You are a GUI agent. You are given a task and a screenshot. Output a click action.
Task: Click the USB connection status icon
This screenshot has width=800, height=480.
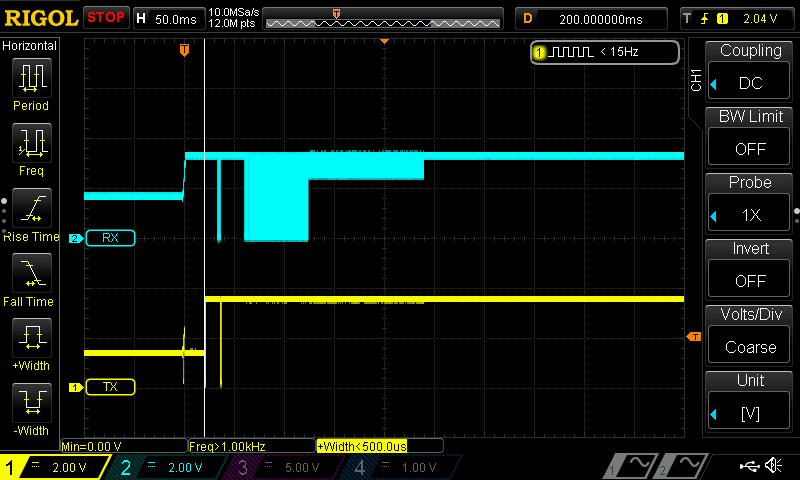coord(749,465)
